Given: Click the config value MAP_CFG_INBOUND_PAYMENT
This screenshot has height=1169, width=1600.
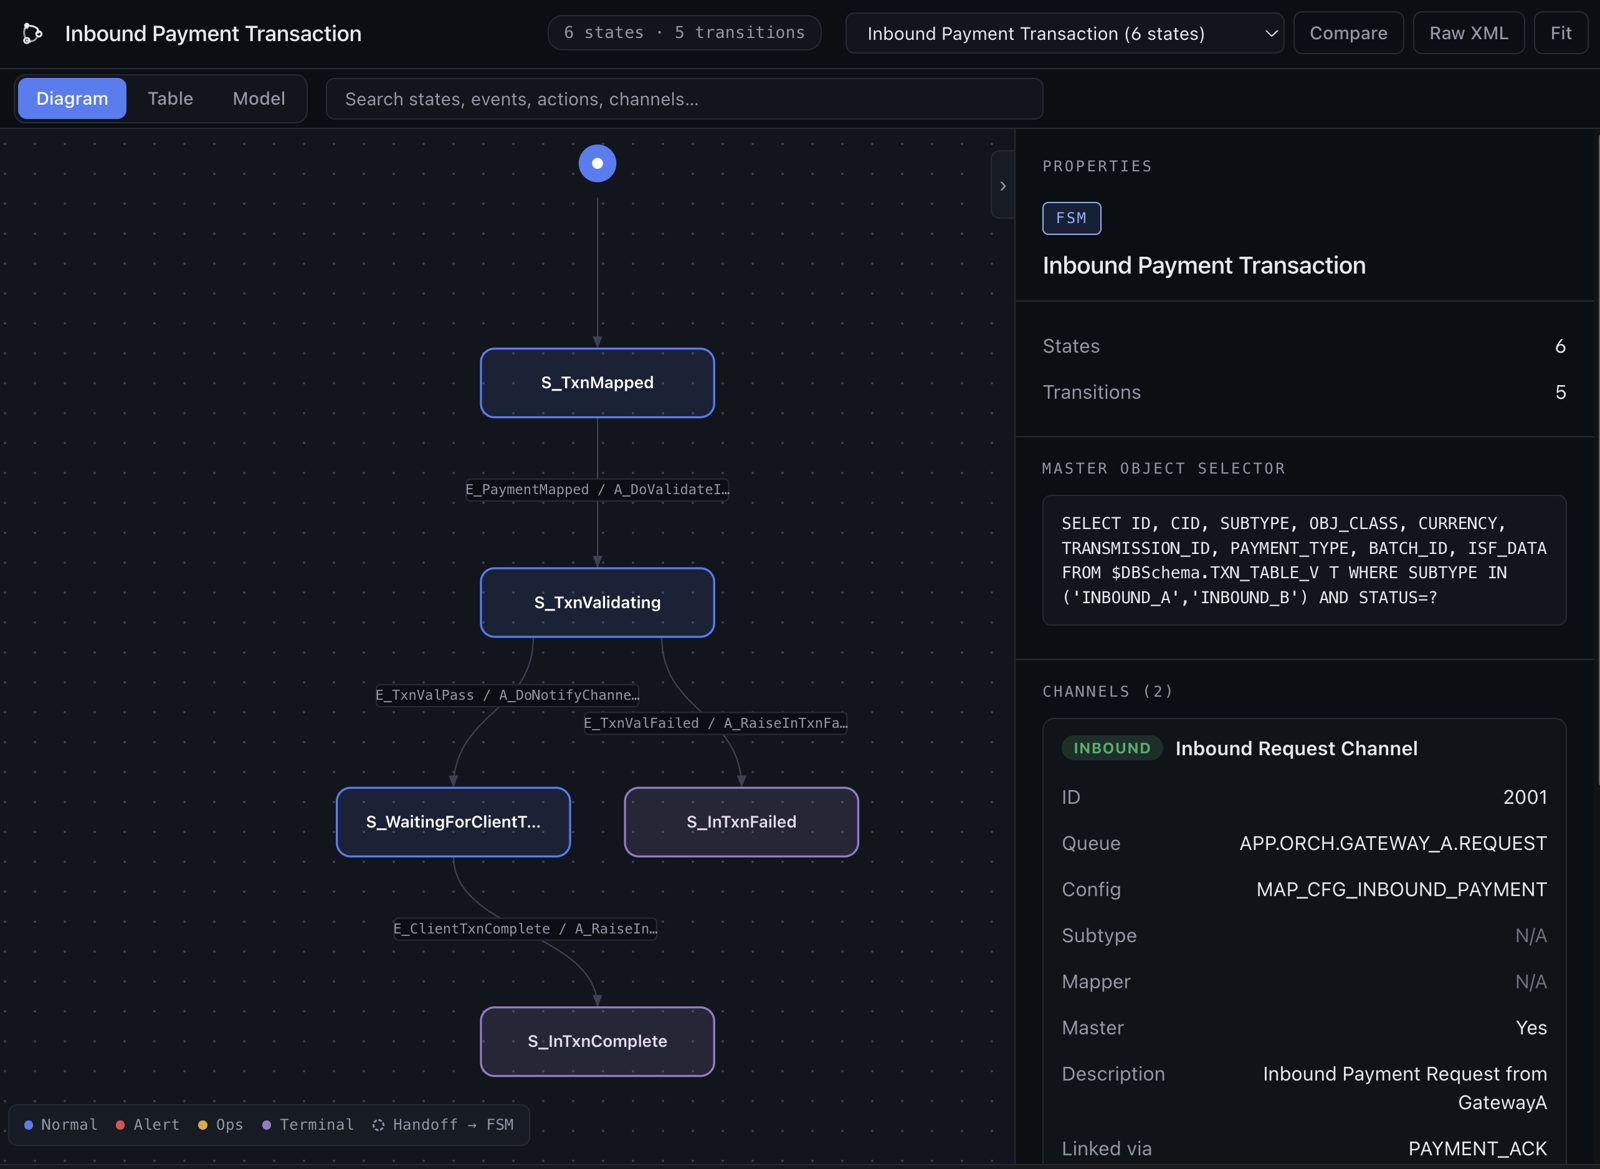Looking at the screenshot, I should point(1401,889).
